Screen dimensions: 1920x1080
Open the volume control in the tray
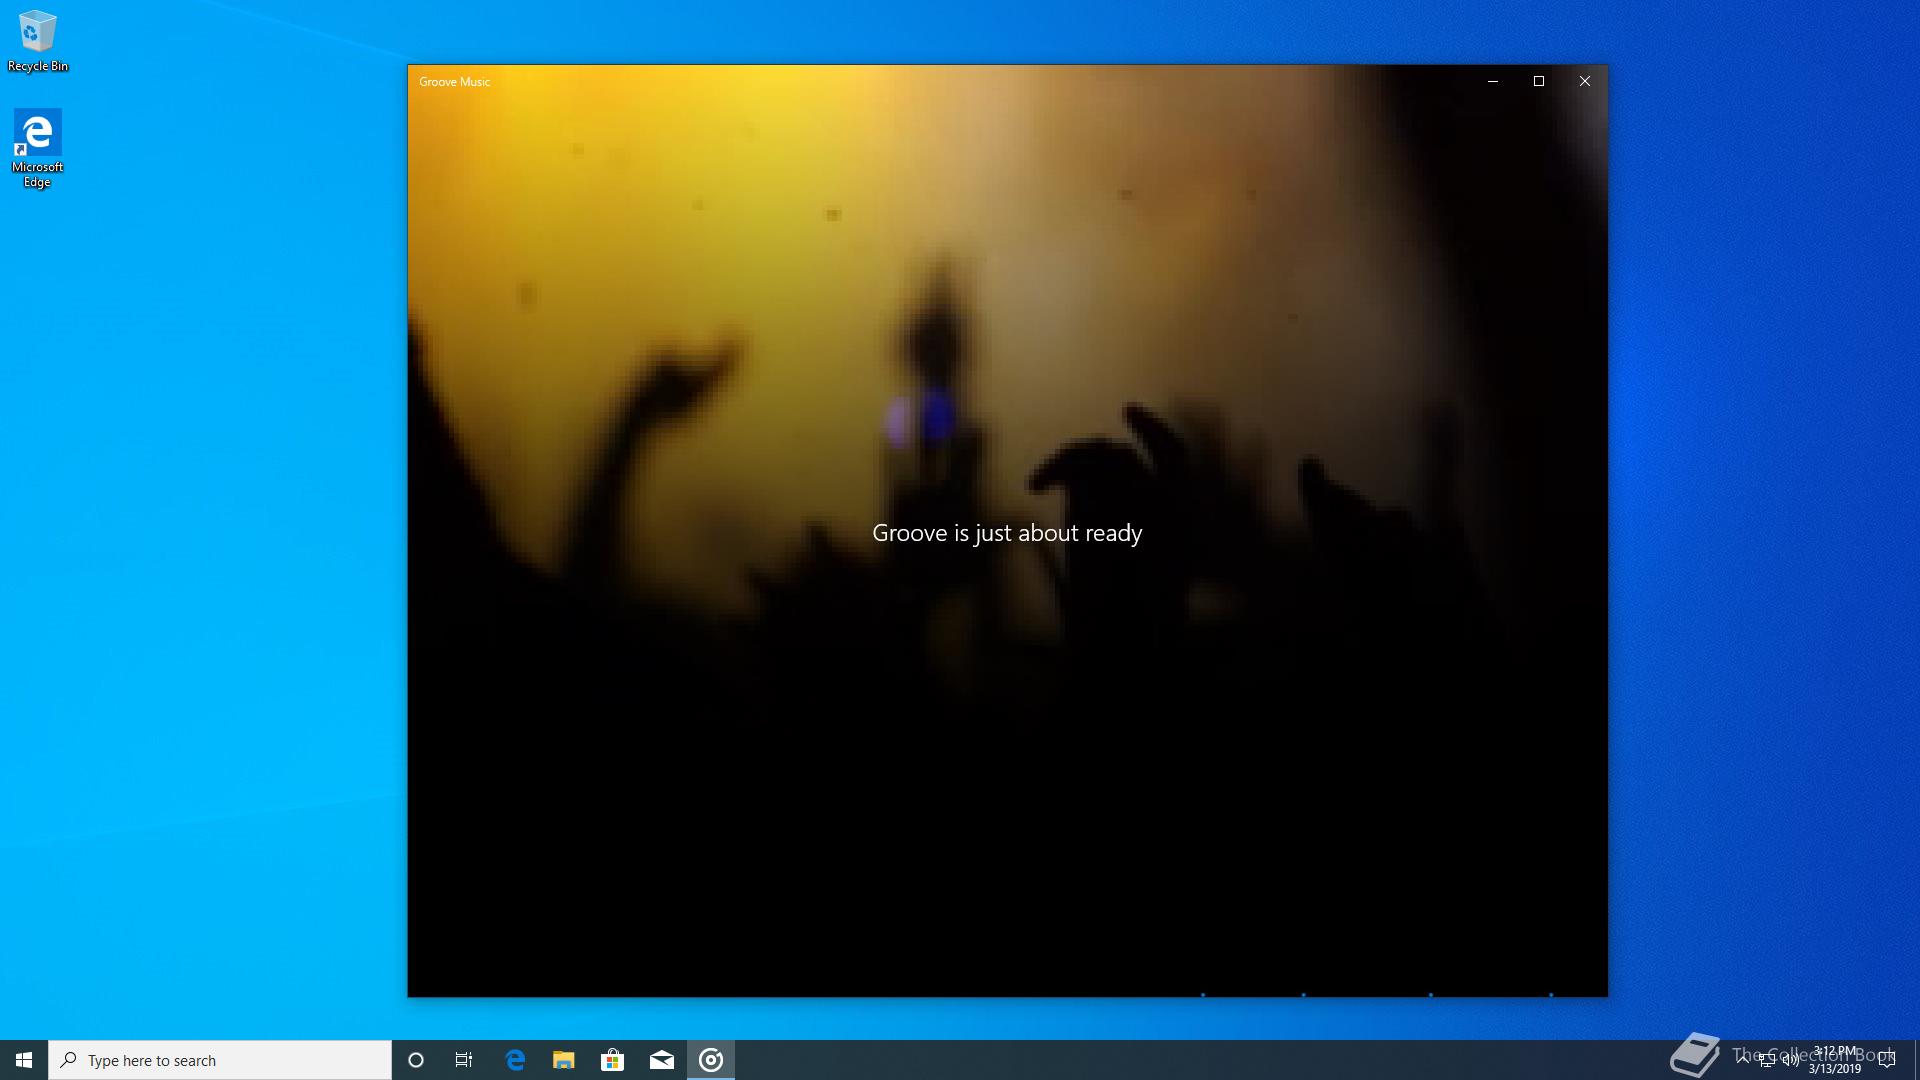(1790, 1061)
